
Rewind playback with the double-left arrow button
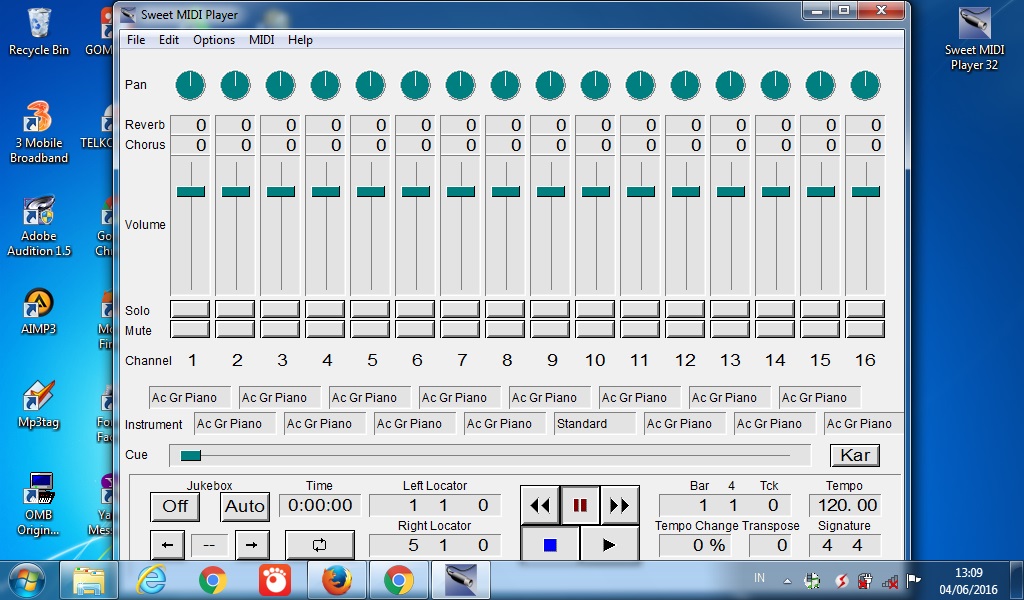pyautogui.click(x=540, y=505)
